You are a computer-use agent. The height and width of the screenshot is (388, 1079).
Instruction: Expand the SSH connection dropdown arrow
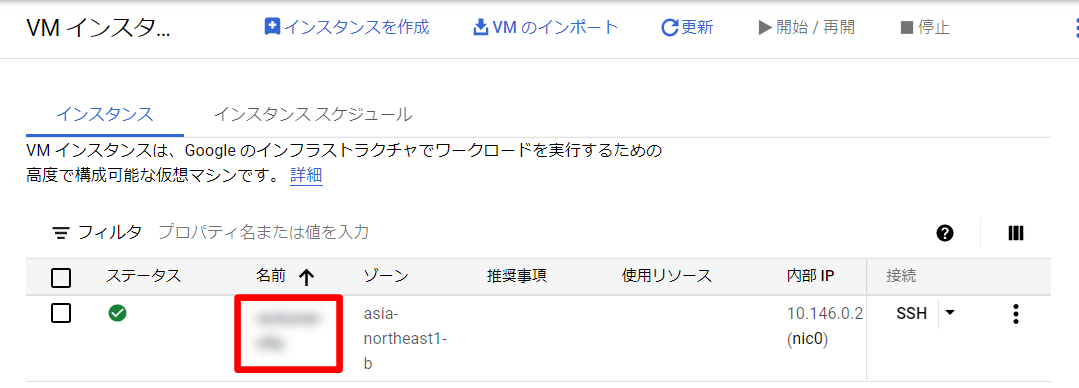[x=950, y=314]
